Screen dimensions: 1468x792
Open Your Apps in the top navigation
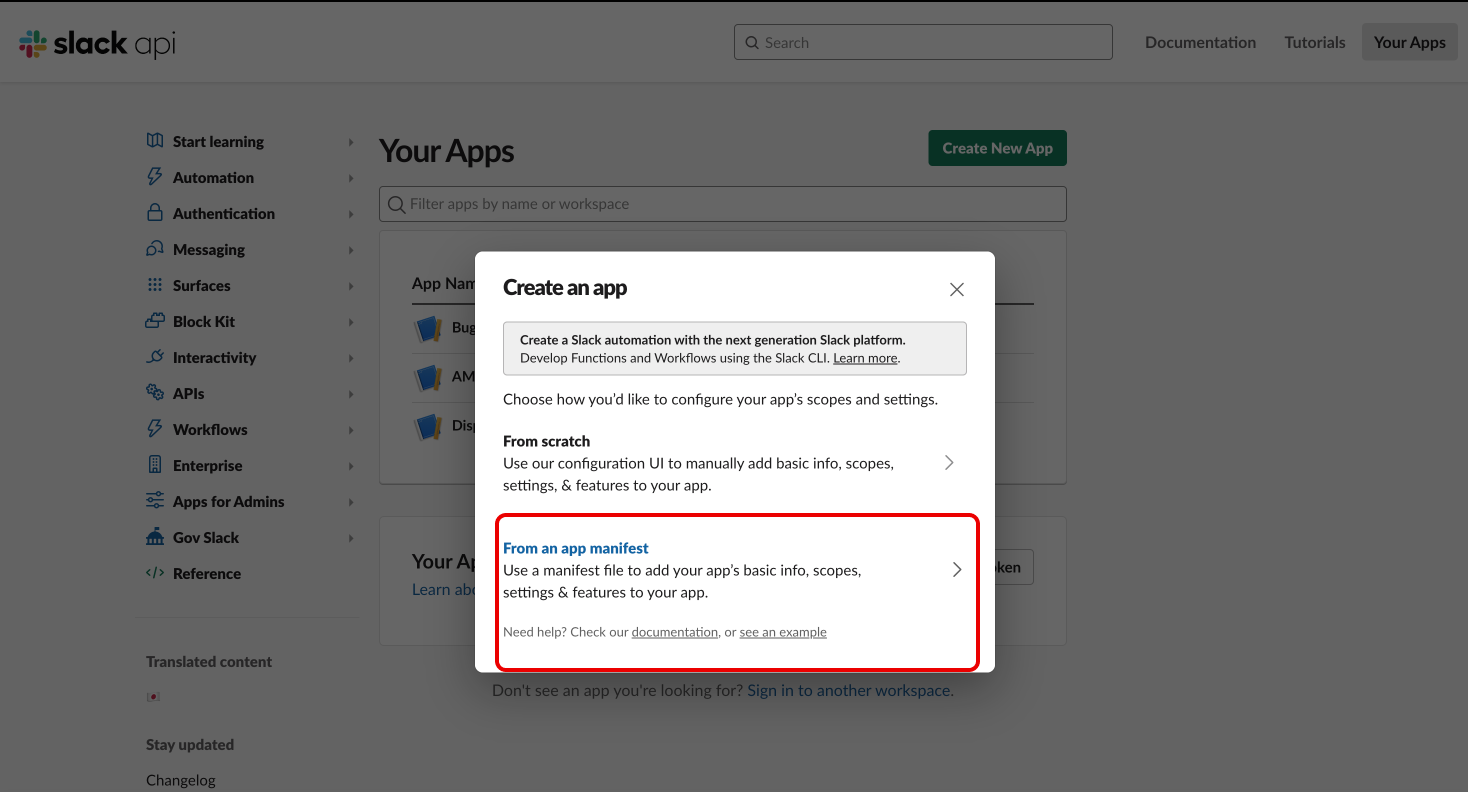[1410, 42]
